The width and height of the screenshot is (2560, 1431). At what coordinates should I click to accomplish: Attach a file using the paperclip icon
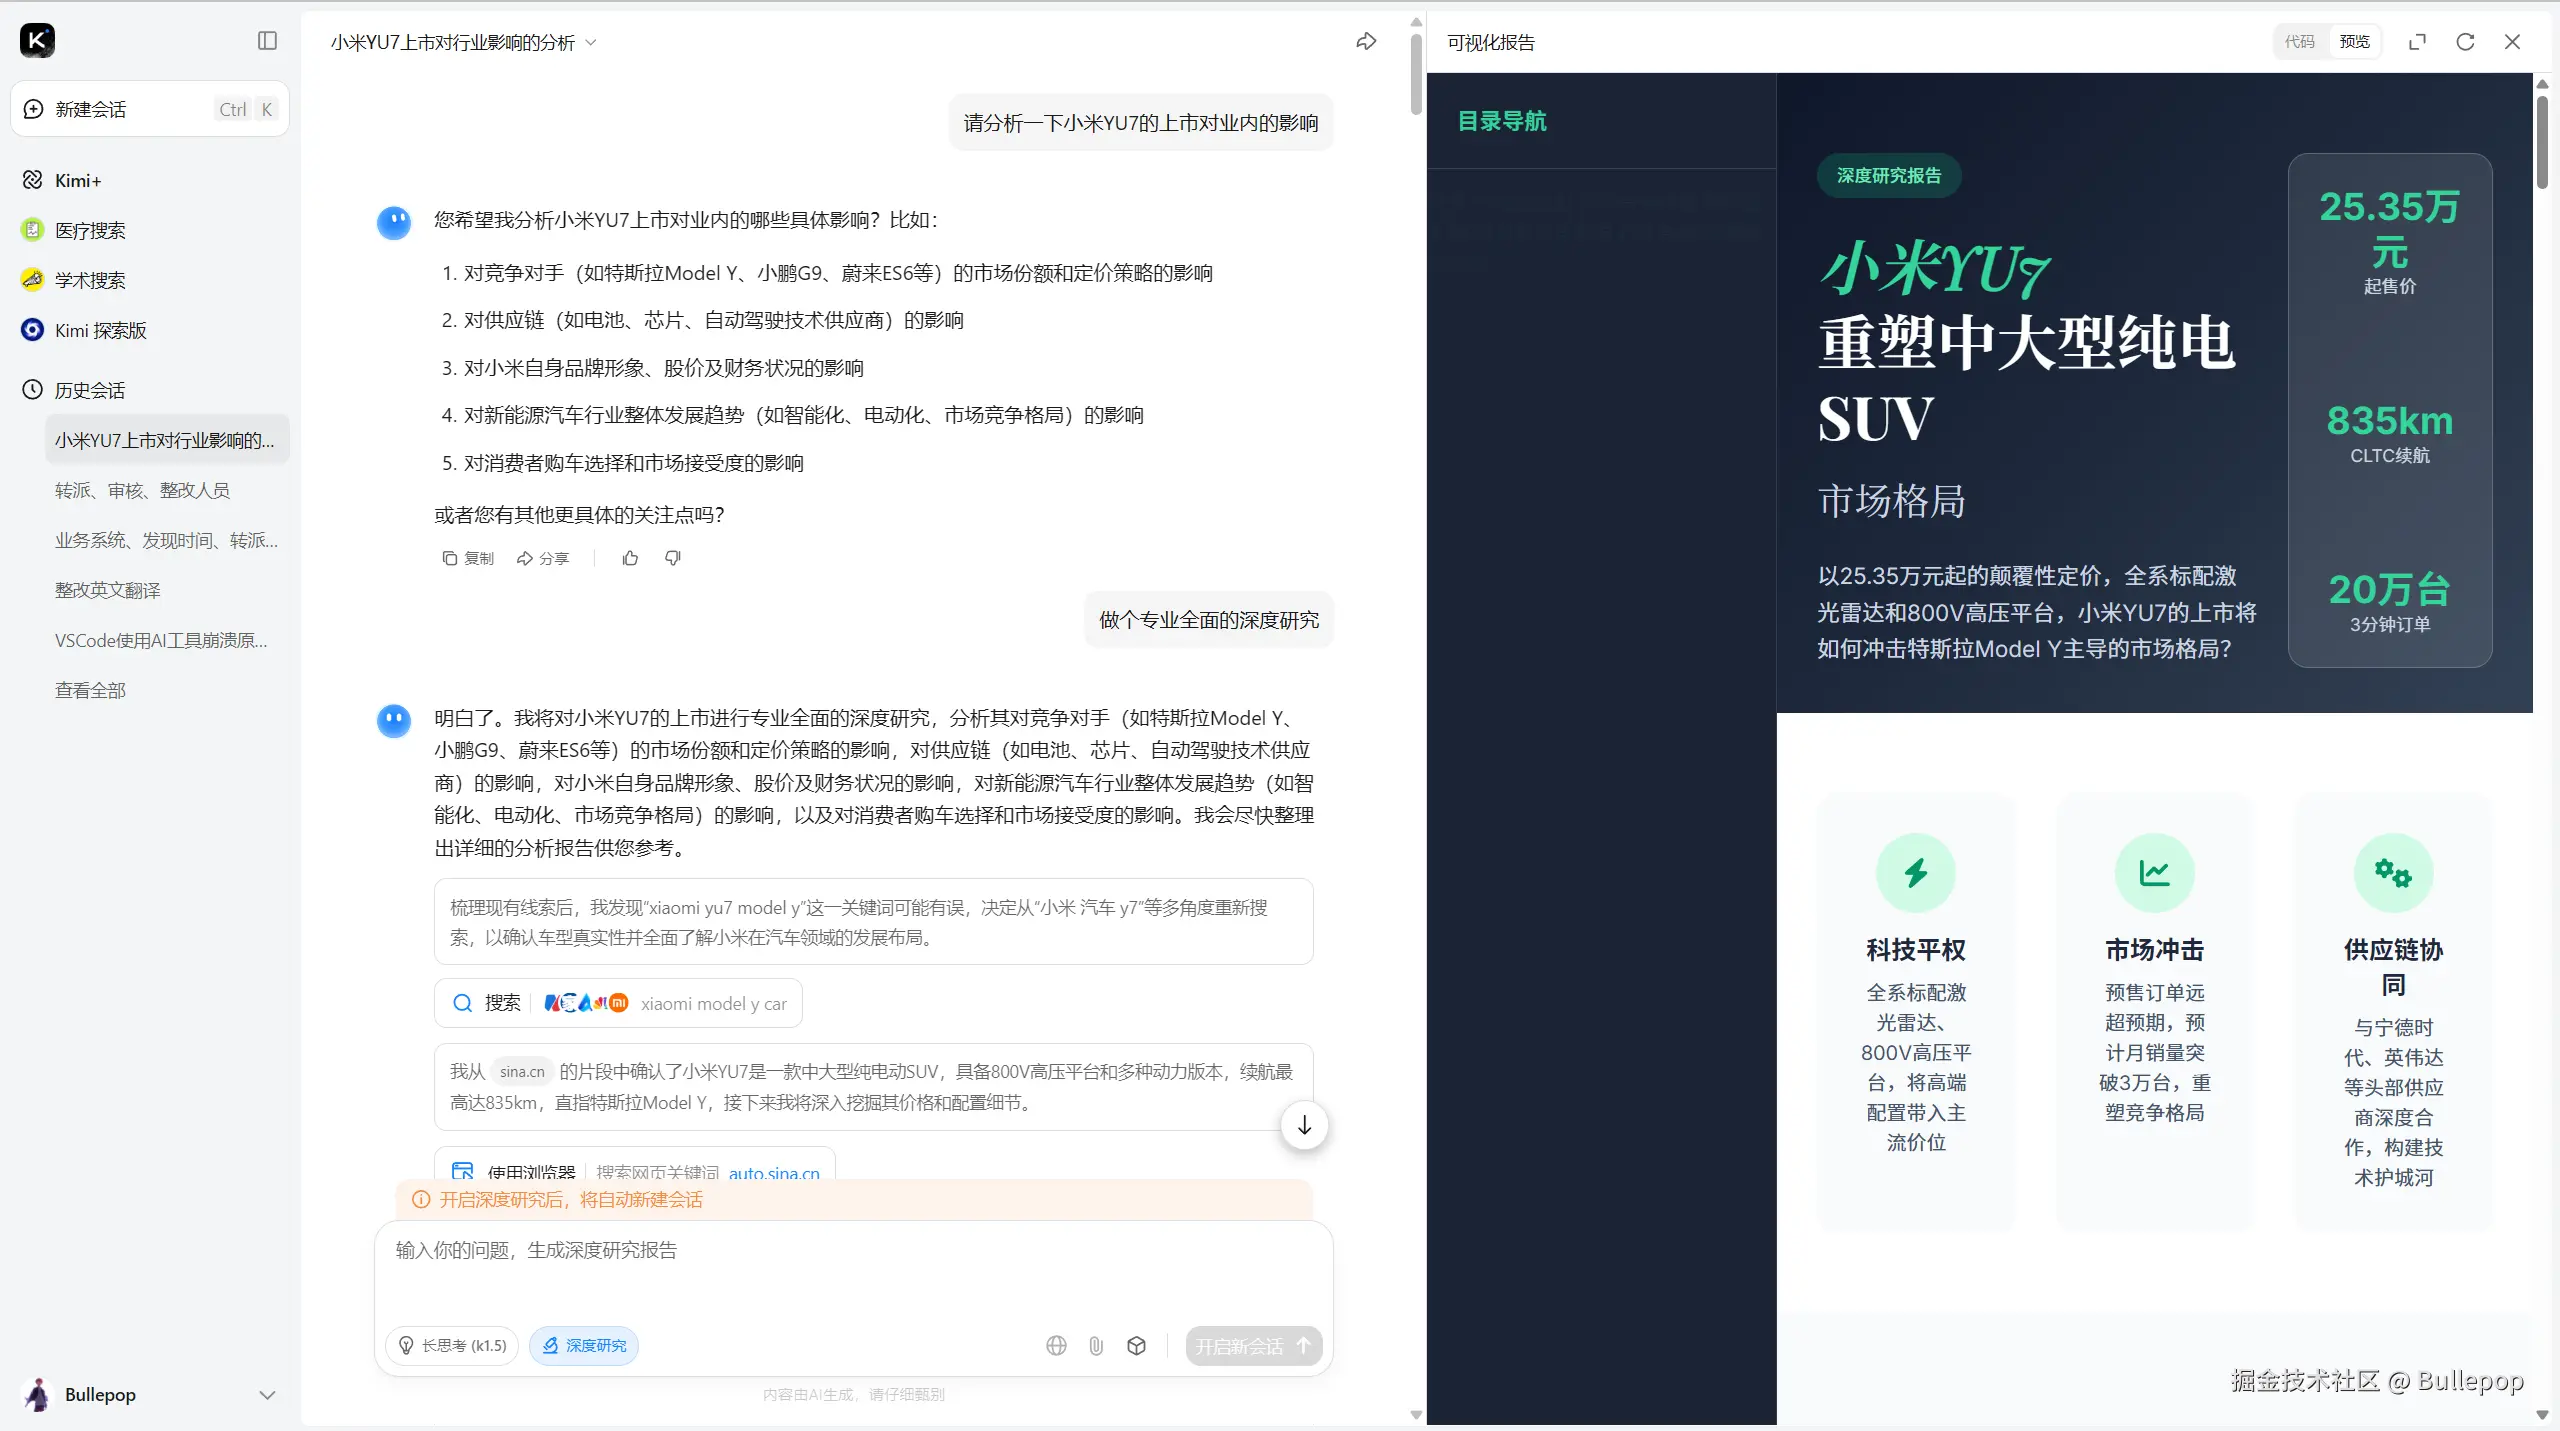click(1095, 1346)
